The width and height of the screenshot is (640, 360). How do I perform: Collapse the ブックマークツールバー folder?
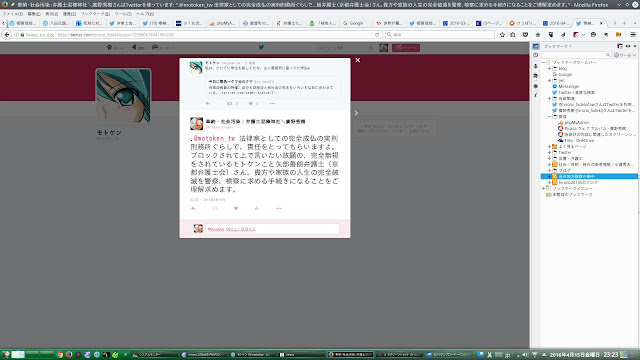point(543,62)
